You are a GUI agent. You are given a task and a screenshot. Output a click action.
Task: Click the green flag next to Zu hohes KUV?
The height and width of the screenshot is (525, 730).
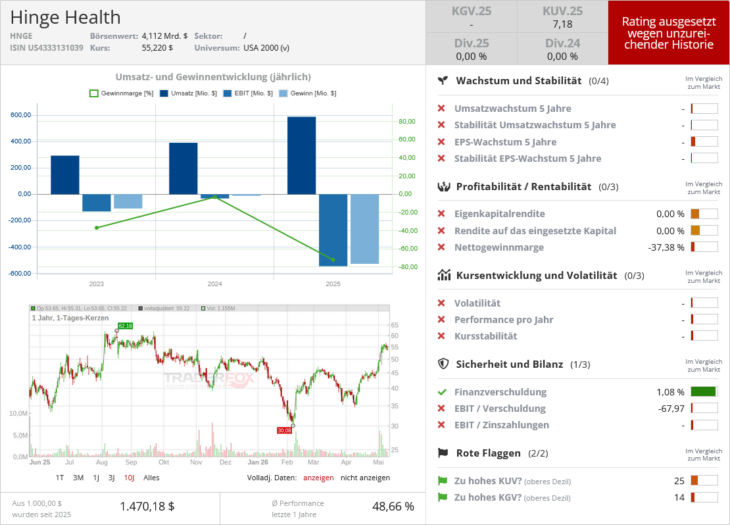coord(442,481)
